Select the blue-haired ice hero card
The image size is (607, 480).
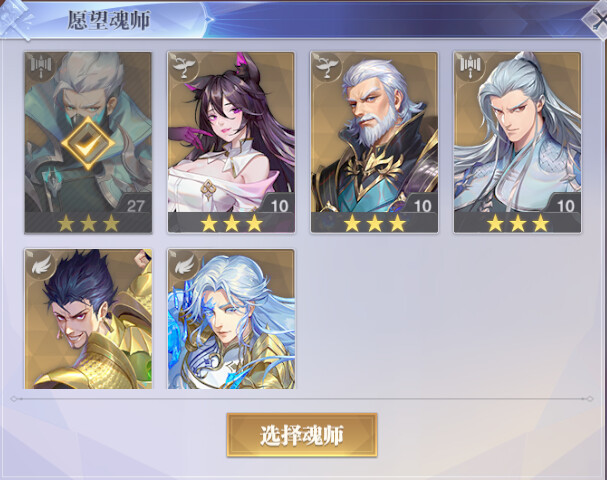(x=231, y=319)
